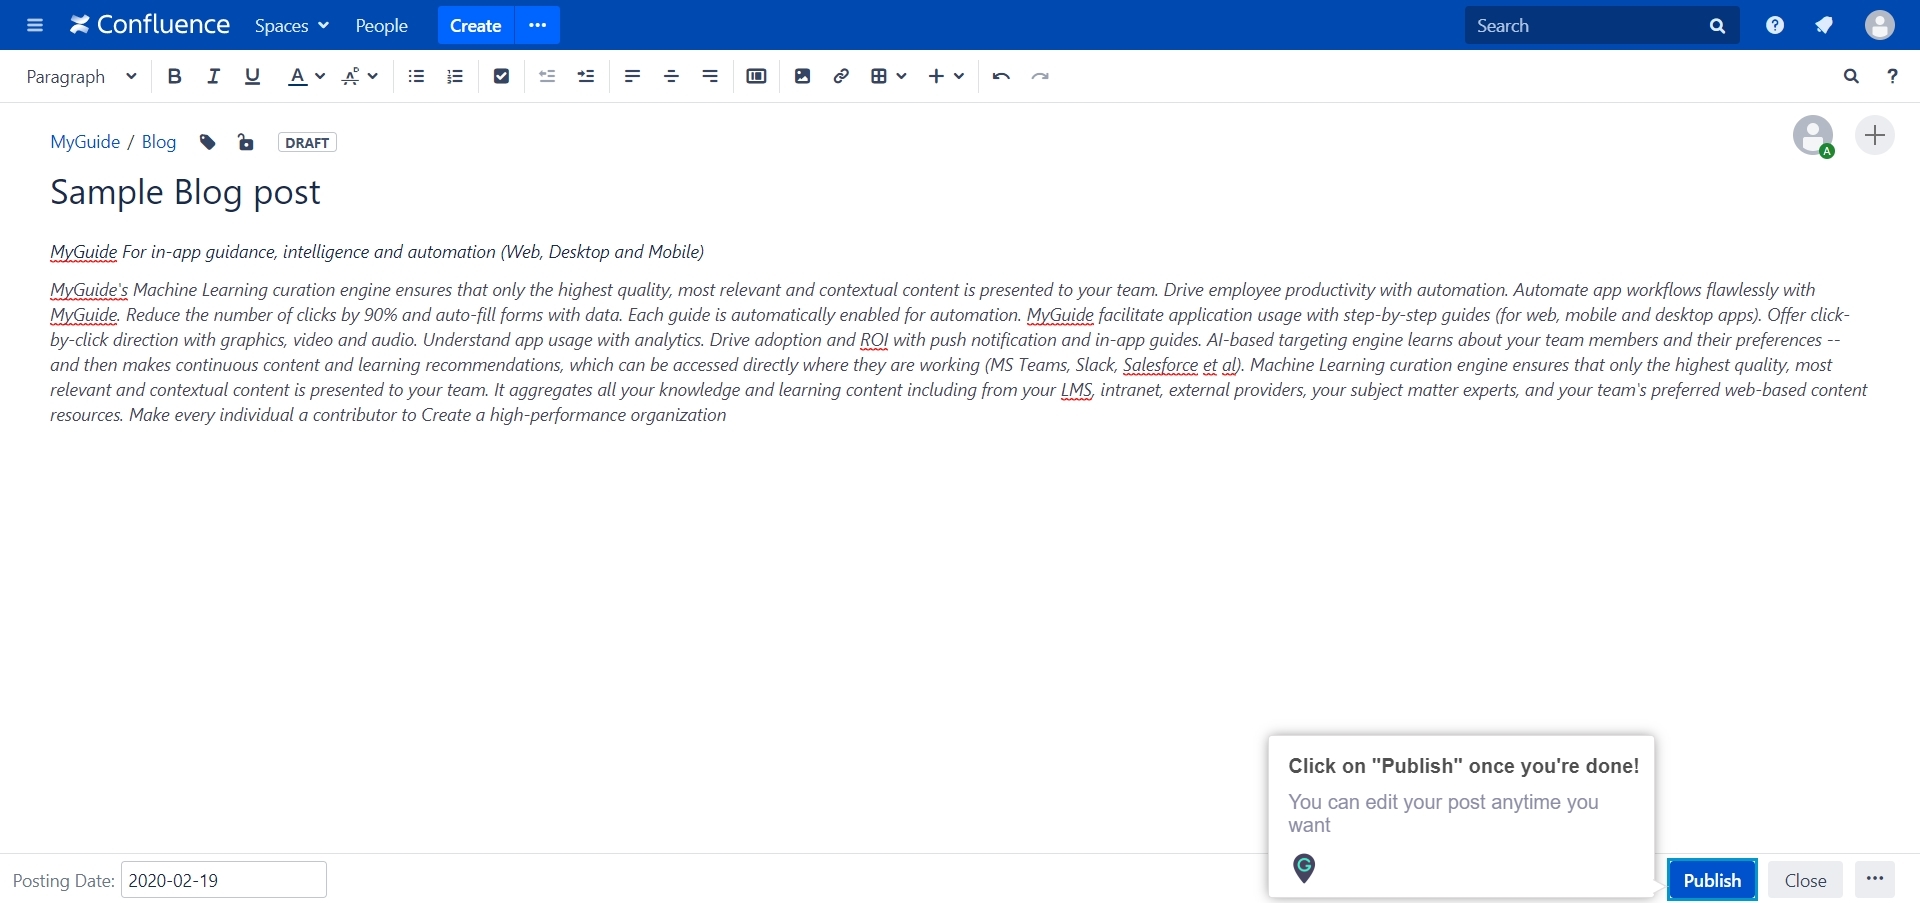
Task: Click the Posting Date input field
Action: click(x=224, y=880)
